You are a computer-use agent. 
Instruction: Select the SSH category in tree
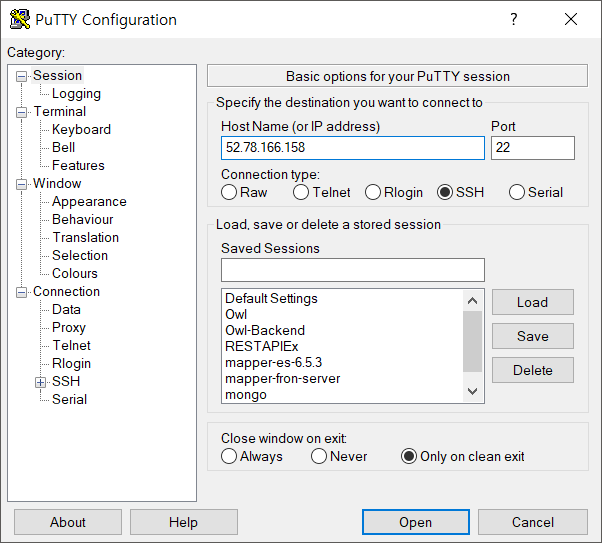coord(66,381)
